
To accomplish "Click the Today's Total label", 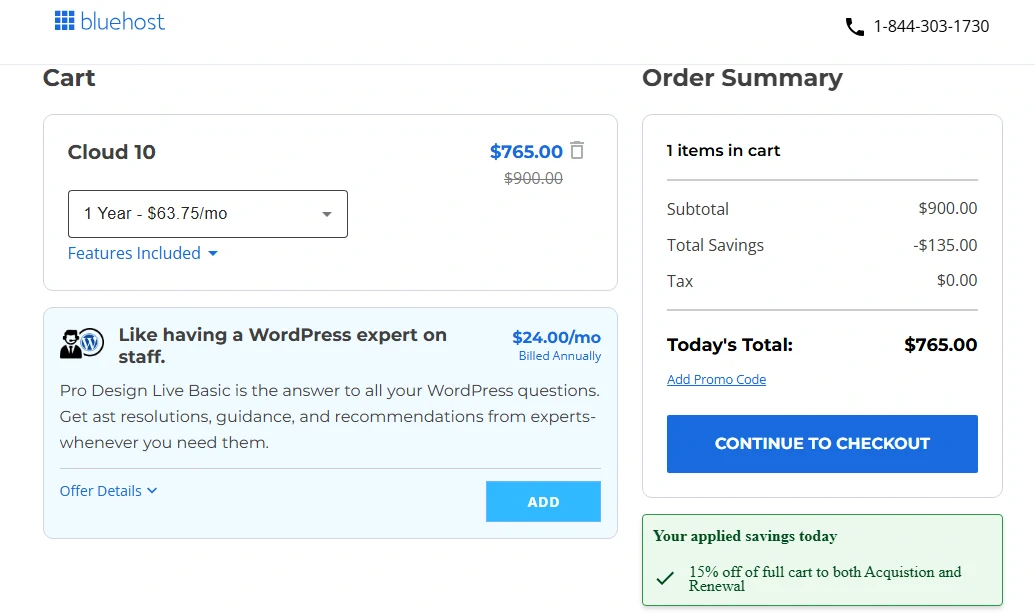I will 729,345.
